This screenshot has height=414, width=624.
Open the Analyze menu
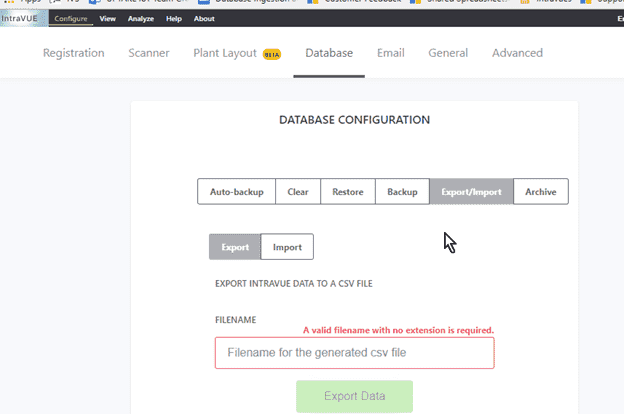point(141,19)
